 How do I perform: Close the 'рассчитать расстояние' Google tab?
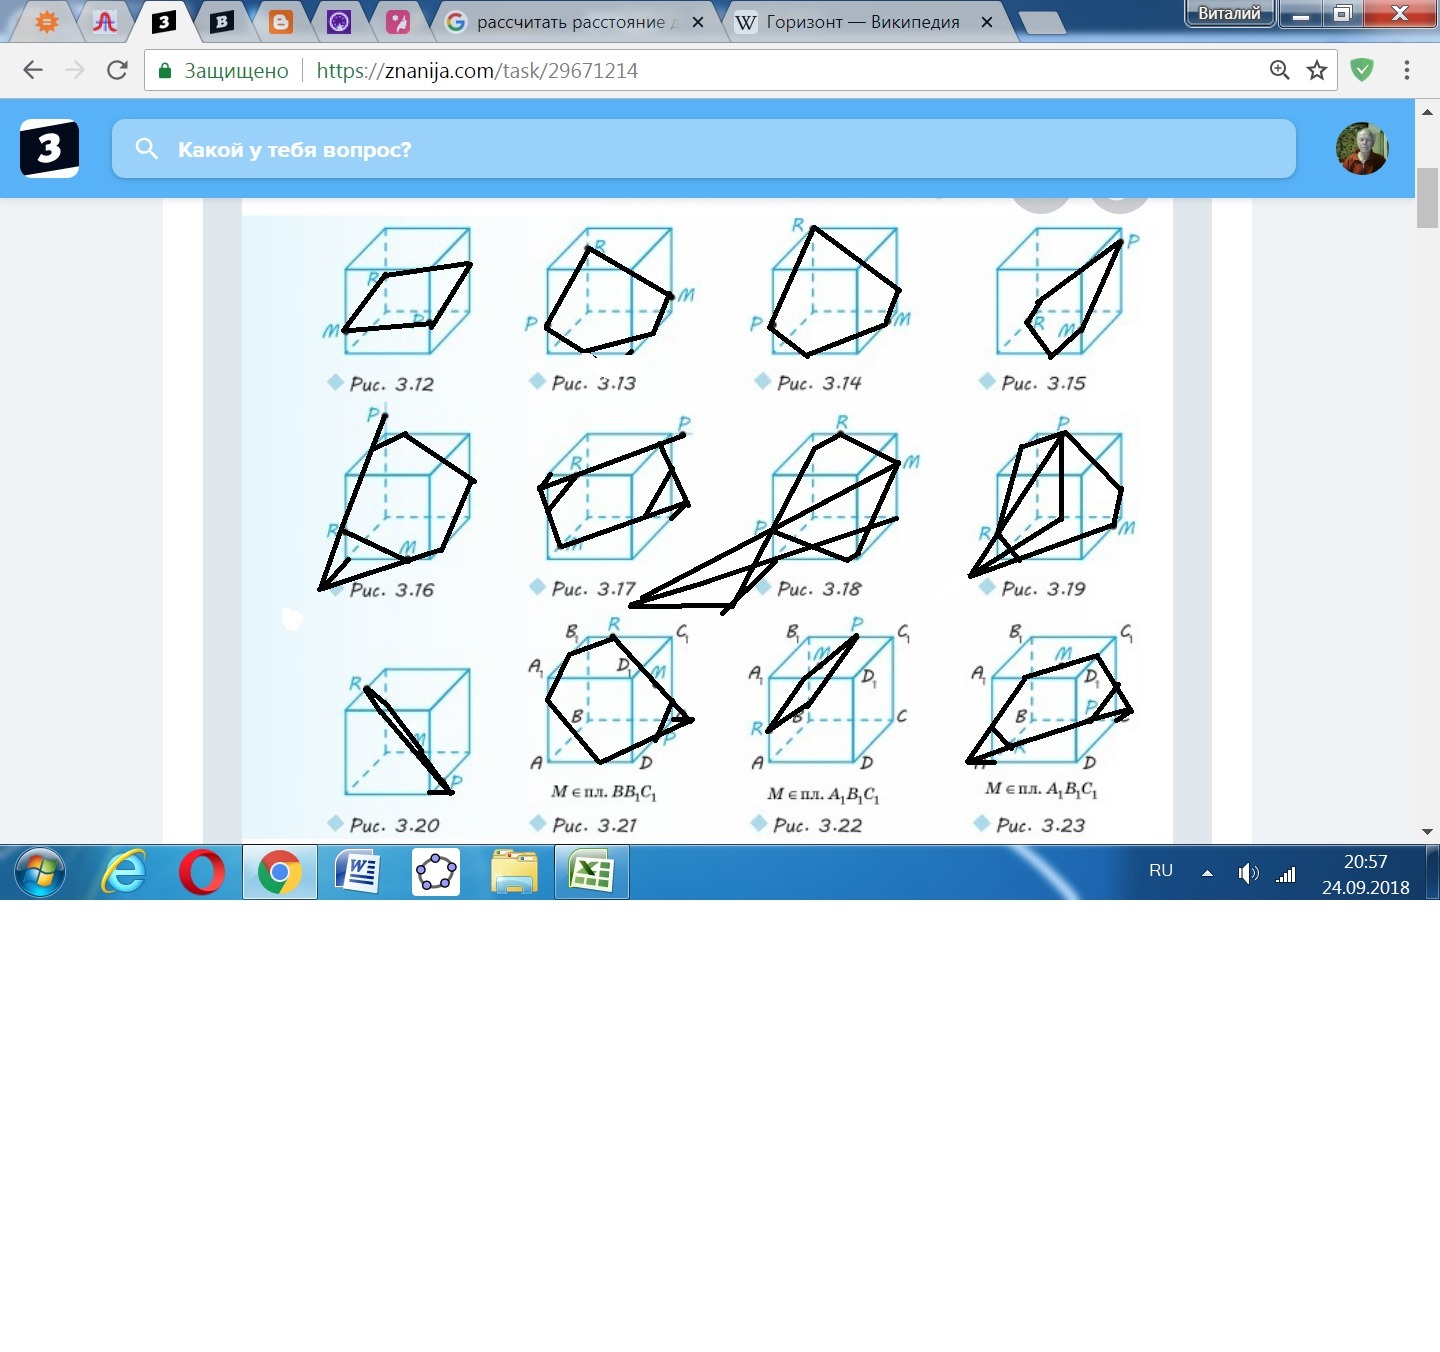tap(698, 22)
